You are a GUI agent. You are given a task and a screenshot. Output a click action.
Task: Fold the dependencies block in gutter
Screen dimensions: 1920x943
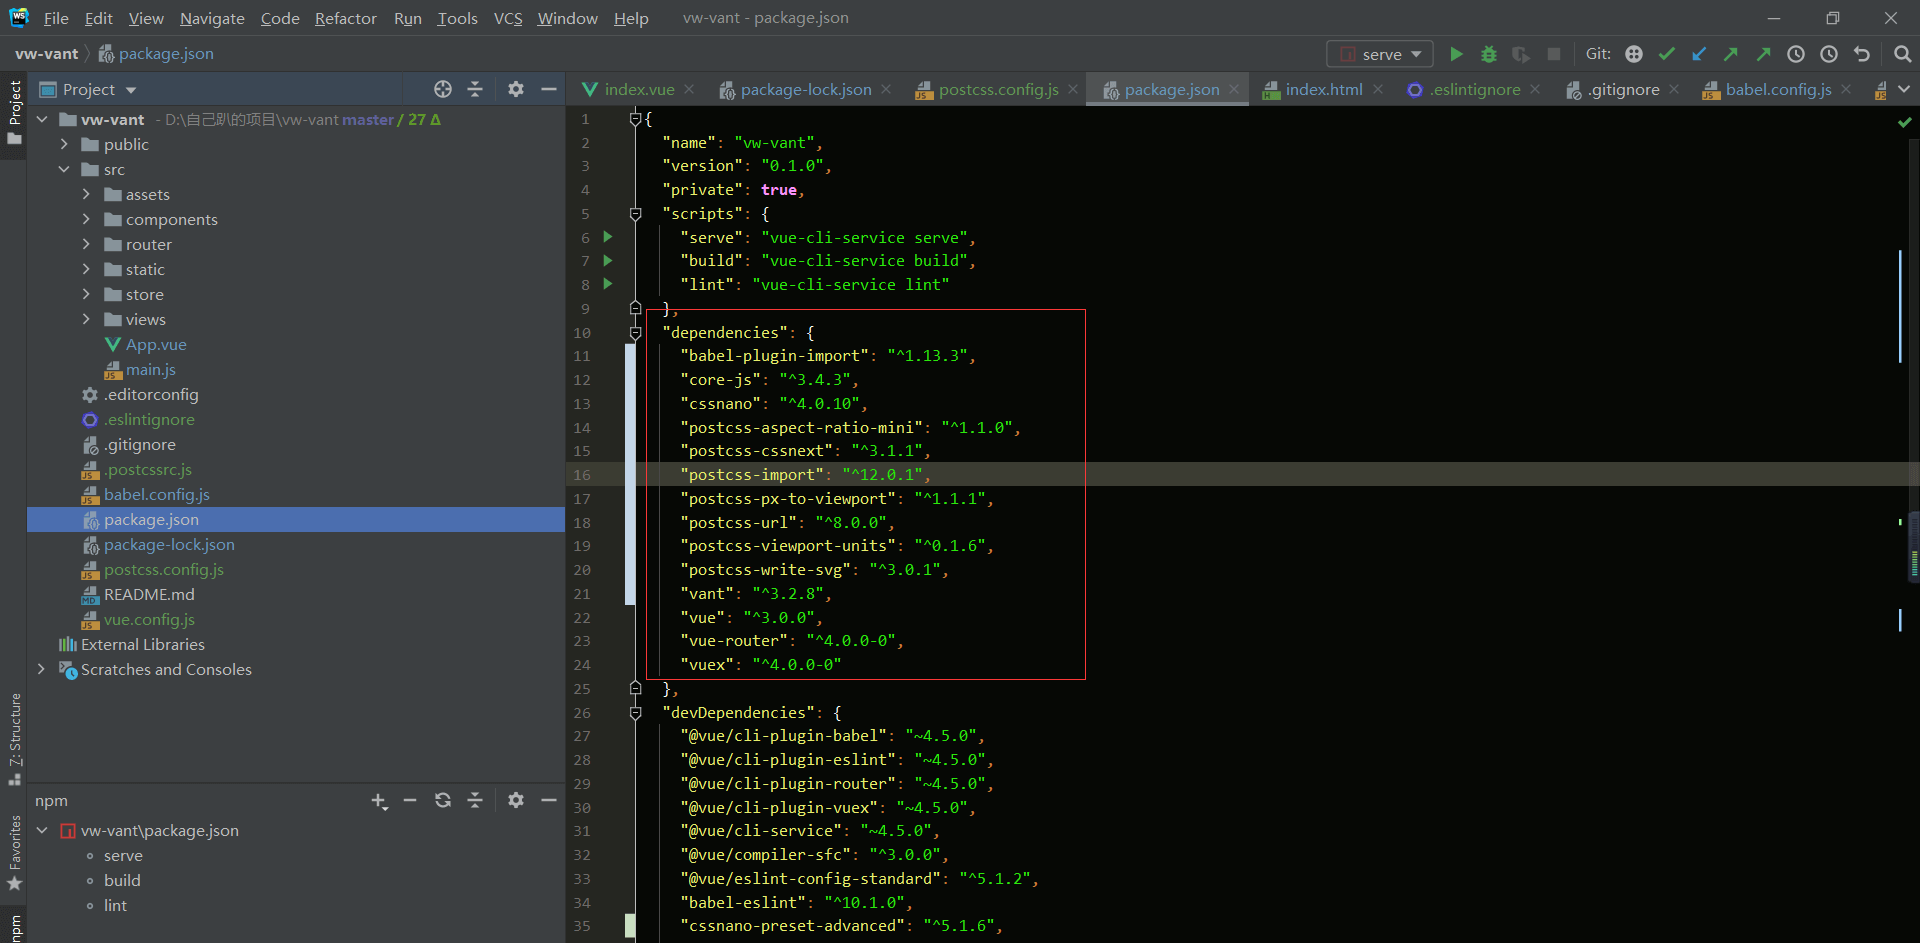point(635,332)
